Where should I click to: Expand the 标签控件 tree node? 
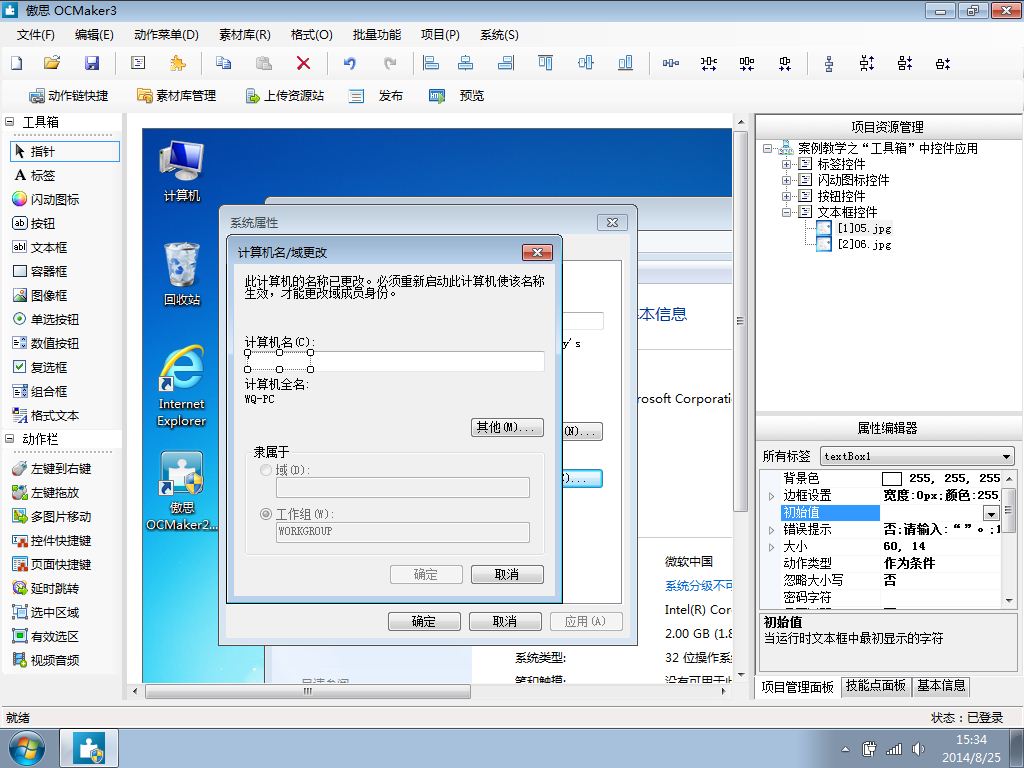coord(786,164)
